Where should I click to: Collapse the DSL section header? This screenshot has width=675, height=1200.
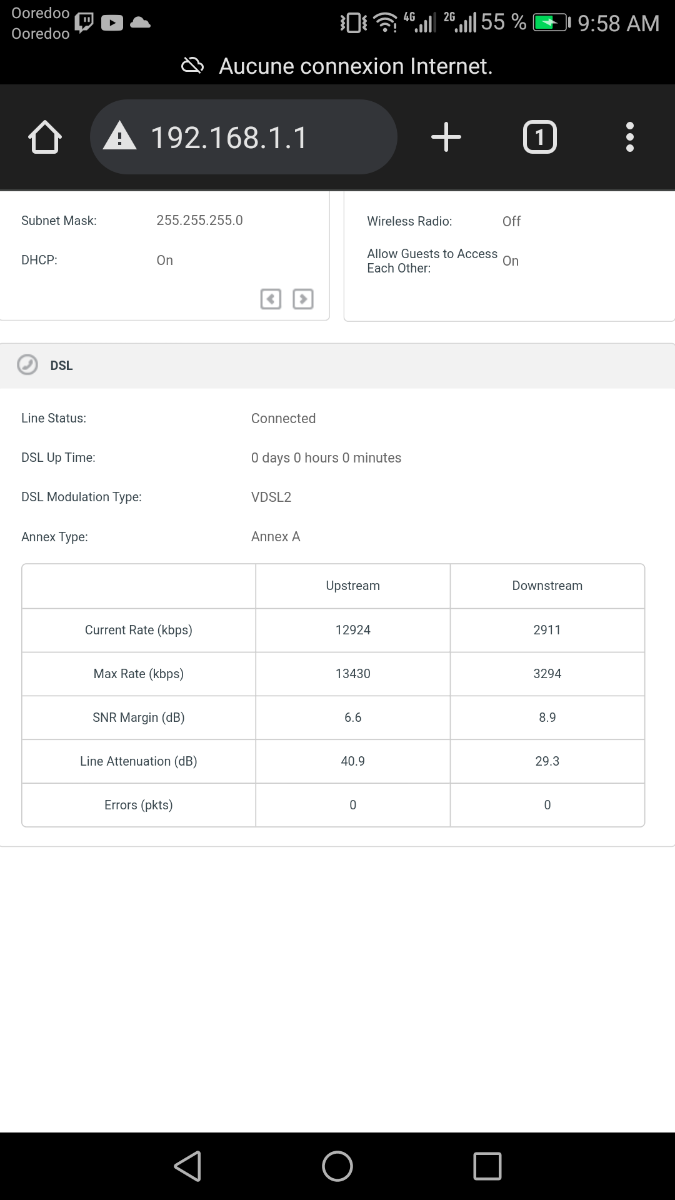(337, 366)
